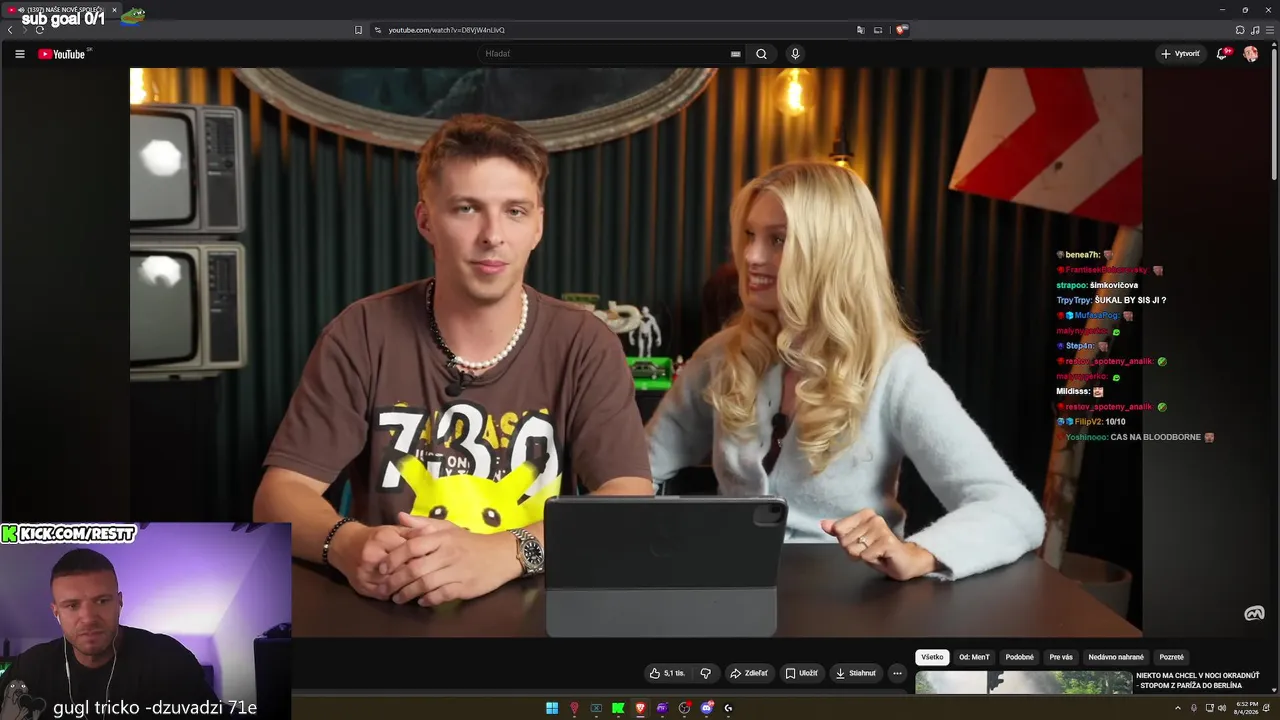1280x720 pixels.
Task: Open the YouTube guide hamburger menu
Action: pyautogui.click(x=19, y=54)
